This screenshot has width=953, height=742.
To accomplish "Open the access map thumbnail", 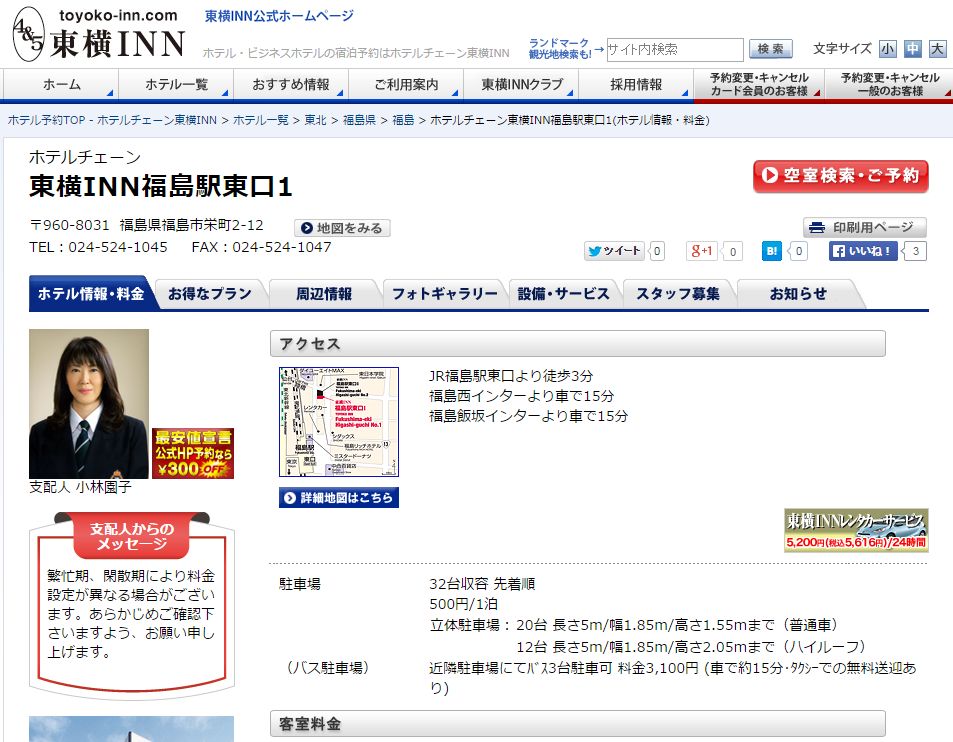I will tap(339, 422).
